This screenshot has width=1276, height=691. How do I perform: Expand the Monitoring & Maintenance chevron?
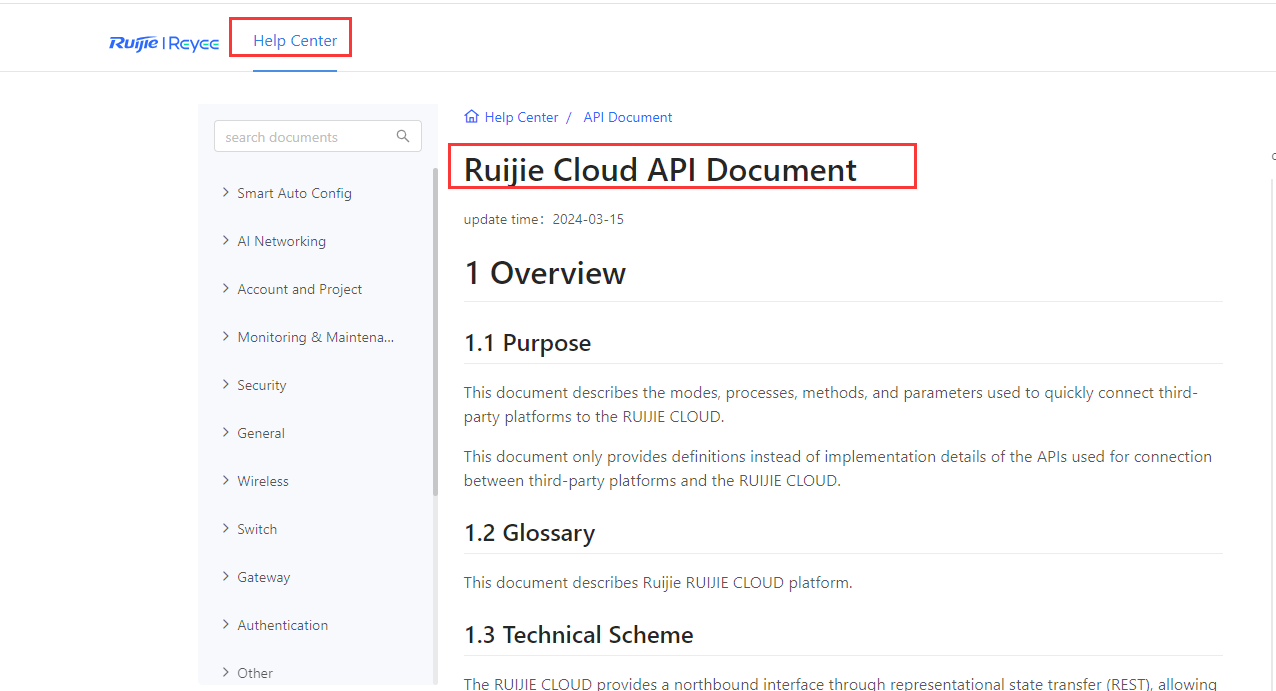tap(226, 337)
